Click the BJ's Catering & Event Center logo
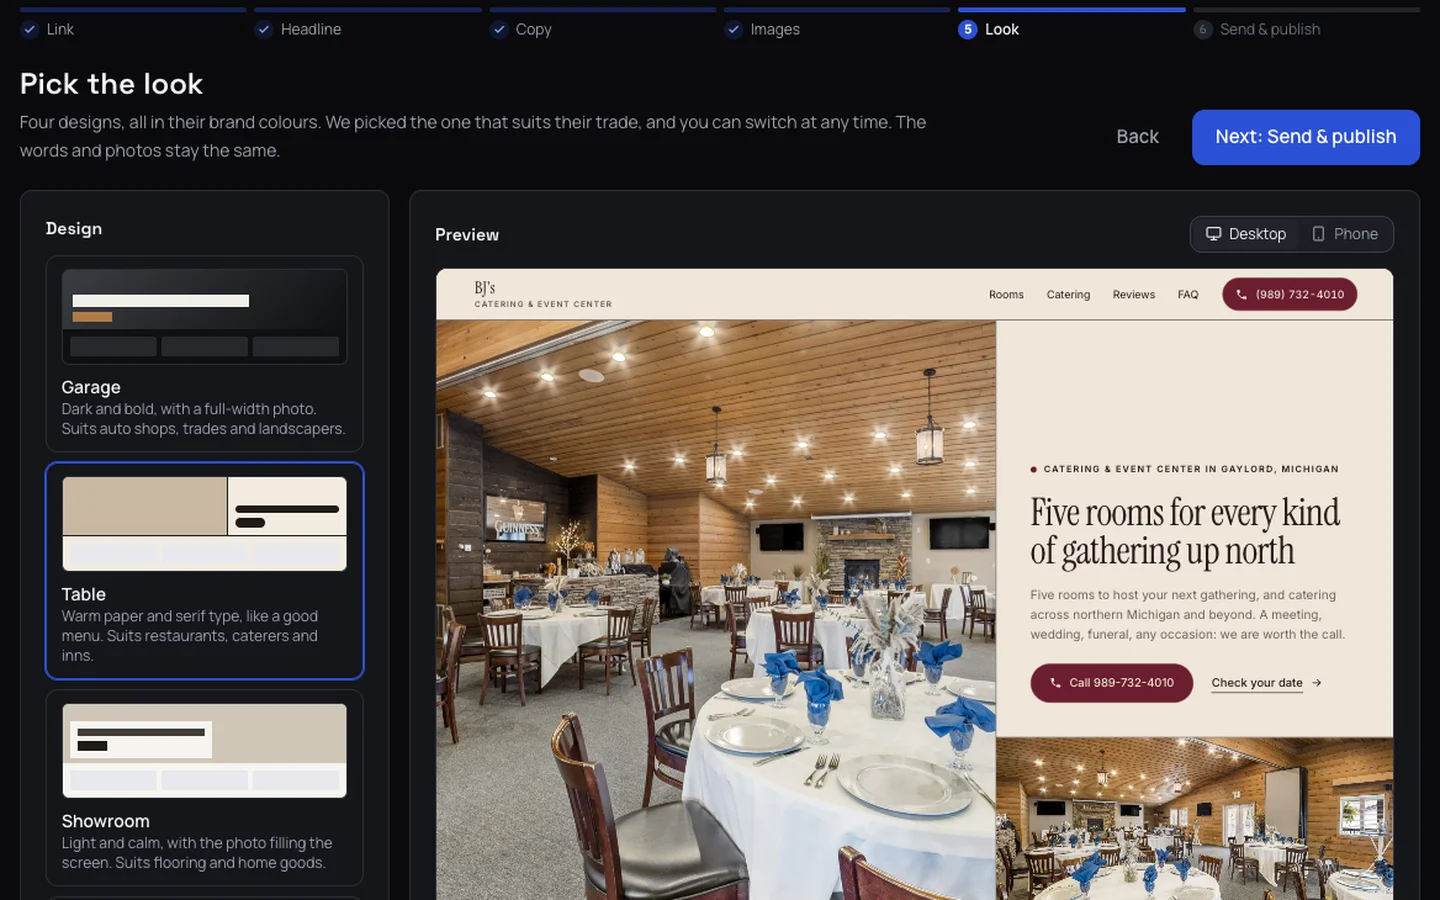 (543, 294)
